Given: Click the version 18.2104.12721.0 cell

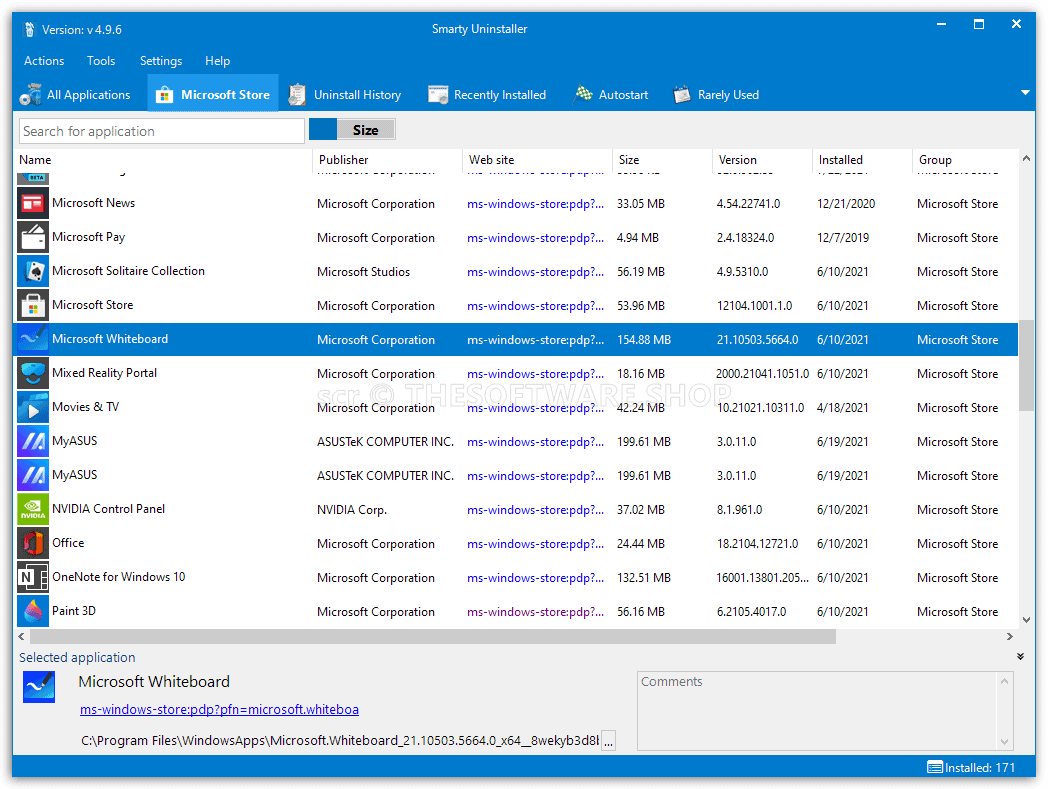Looking at the screenshot, I should 757,544.
